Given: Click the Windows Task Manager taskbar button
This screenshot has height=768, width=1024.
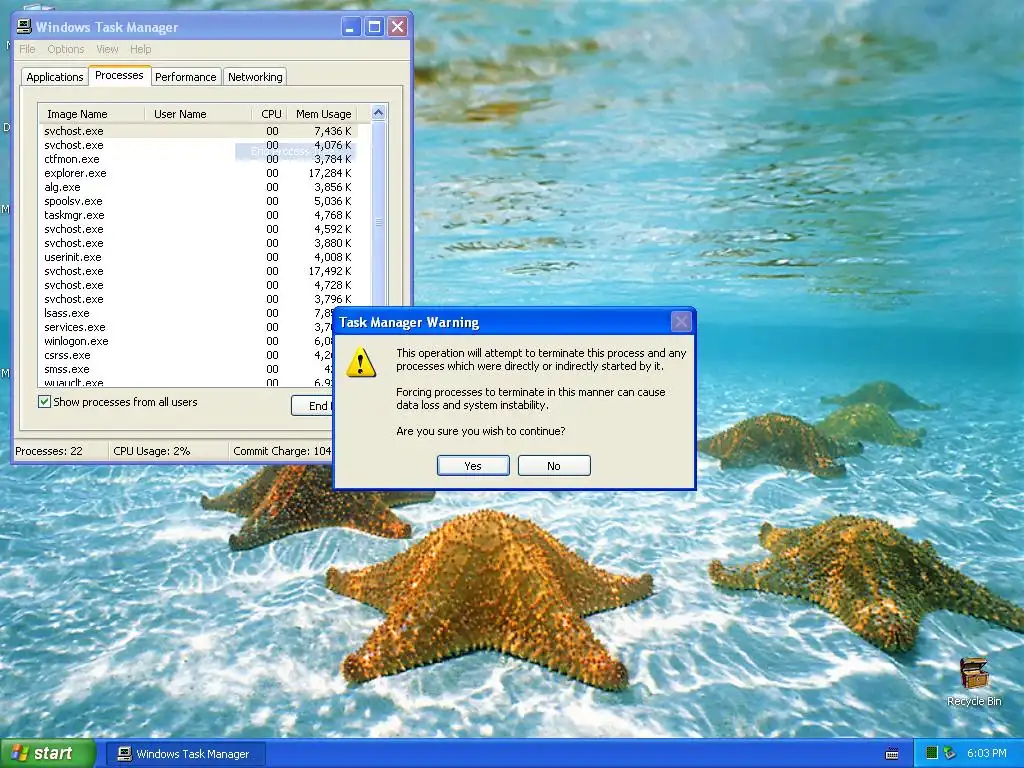Looking at the screenshot, I should point(185,754).
